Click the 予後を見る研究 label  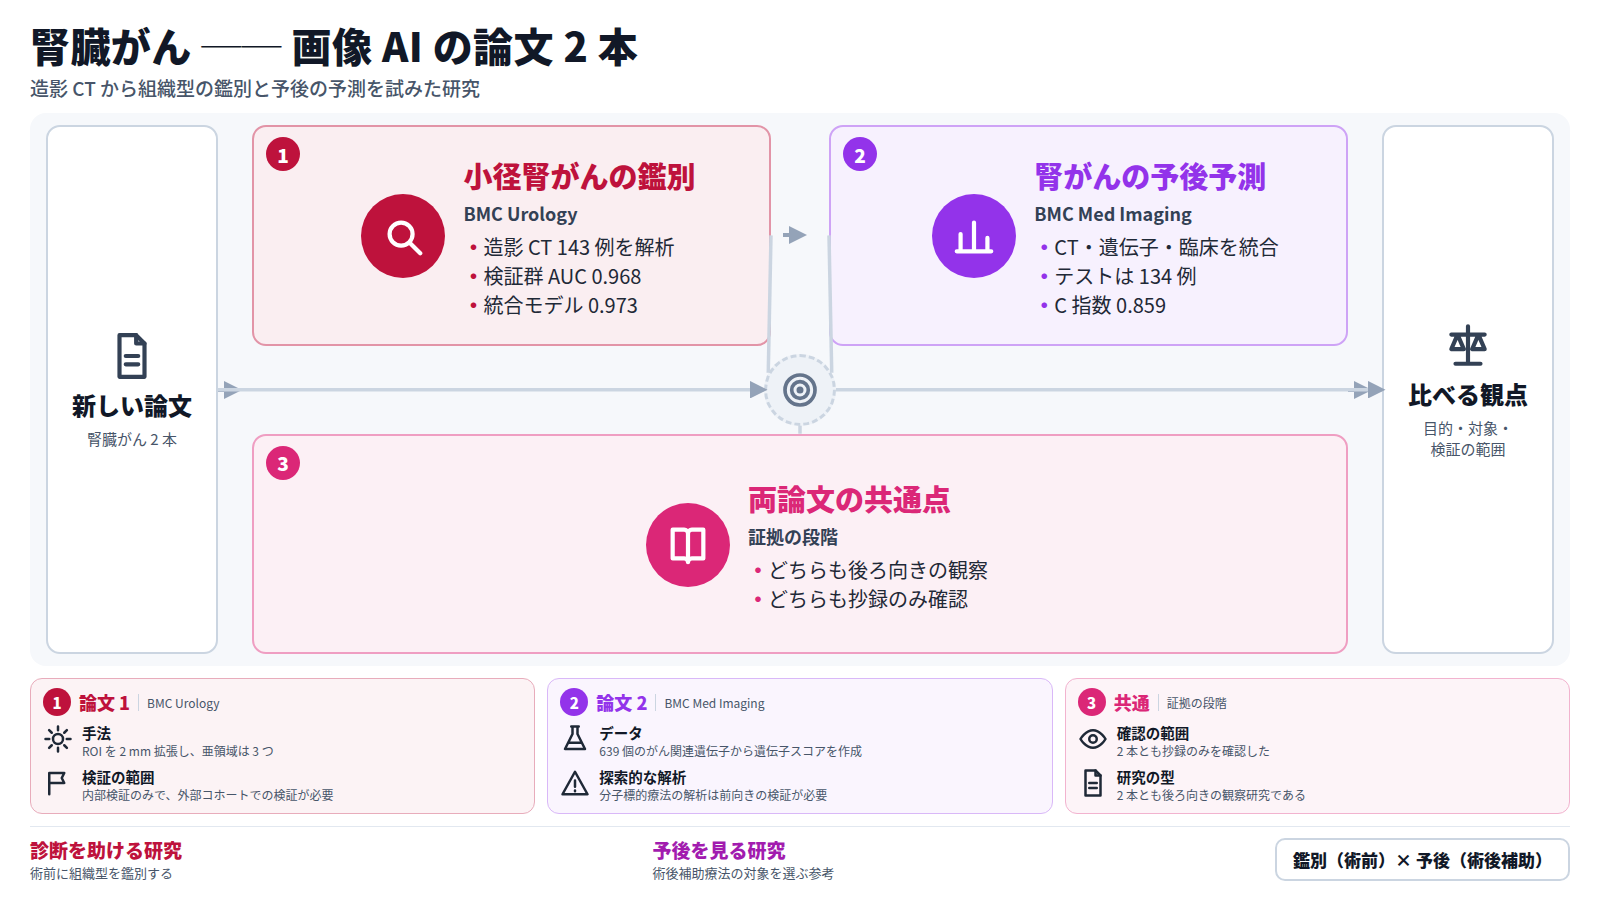point(719,851)
